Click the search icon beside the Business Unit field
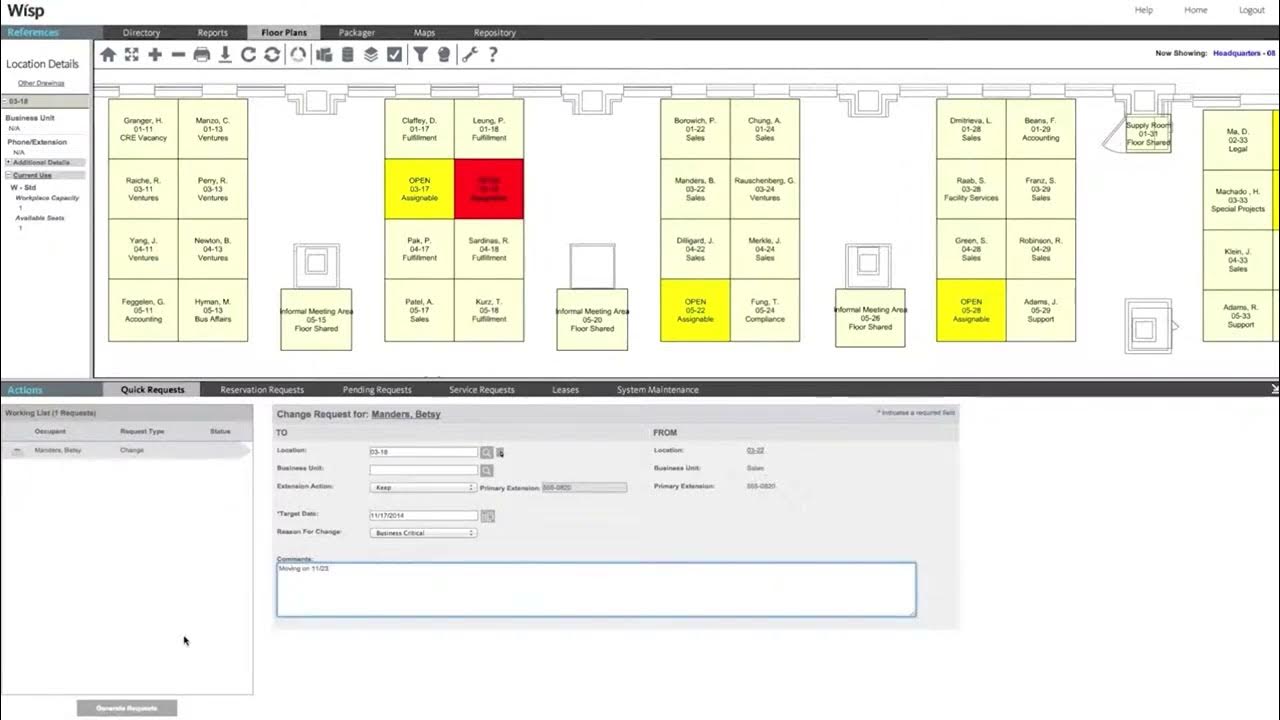 coord(487,470)
